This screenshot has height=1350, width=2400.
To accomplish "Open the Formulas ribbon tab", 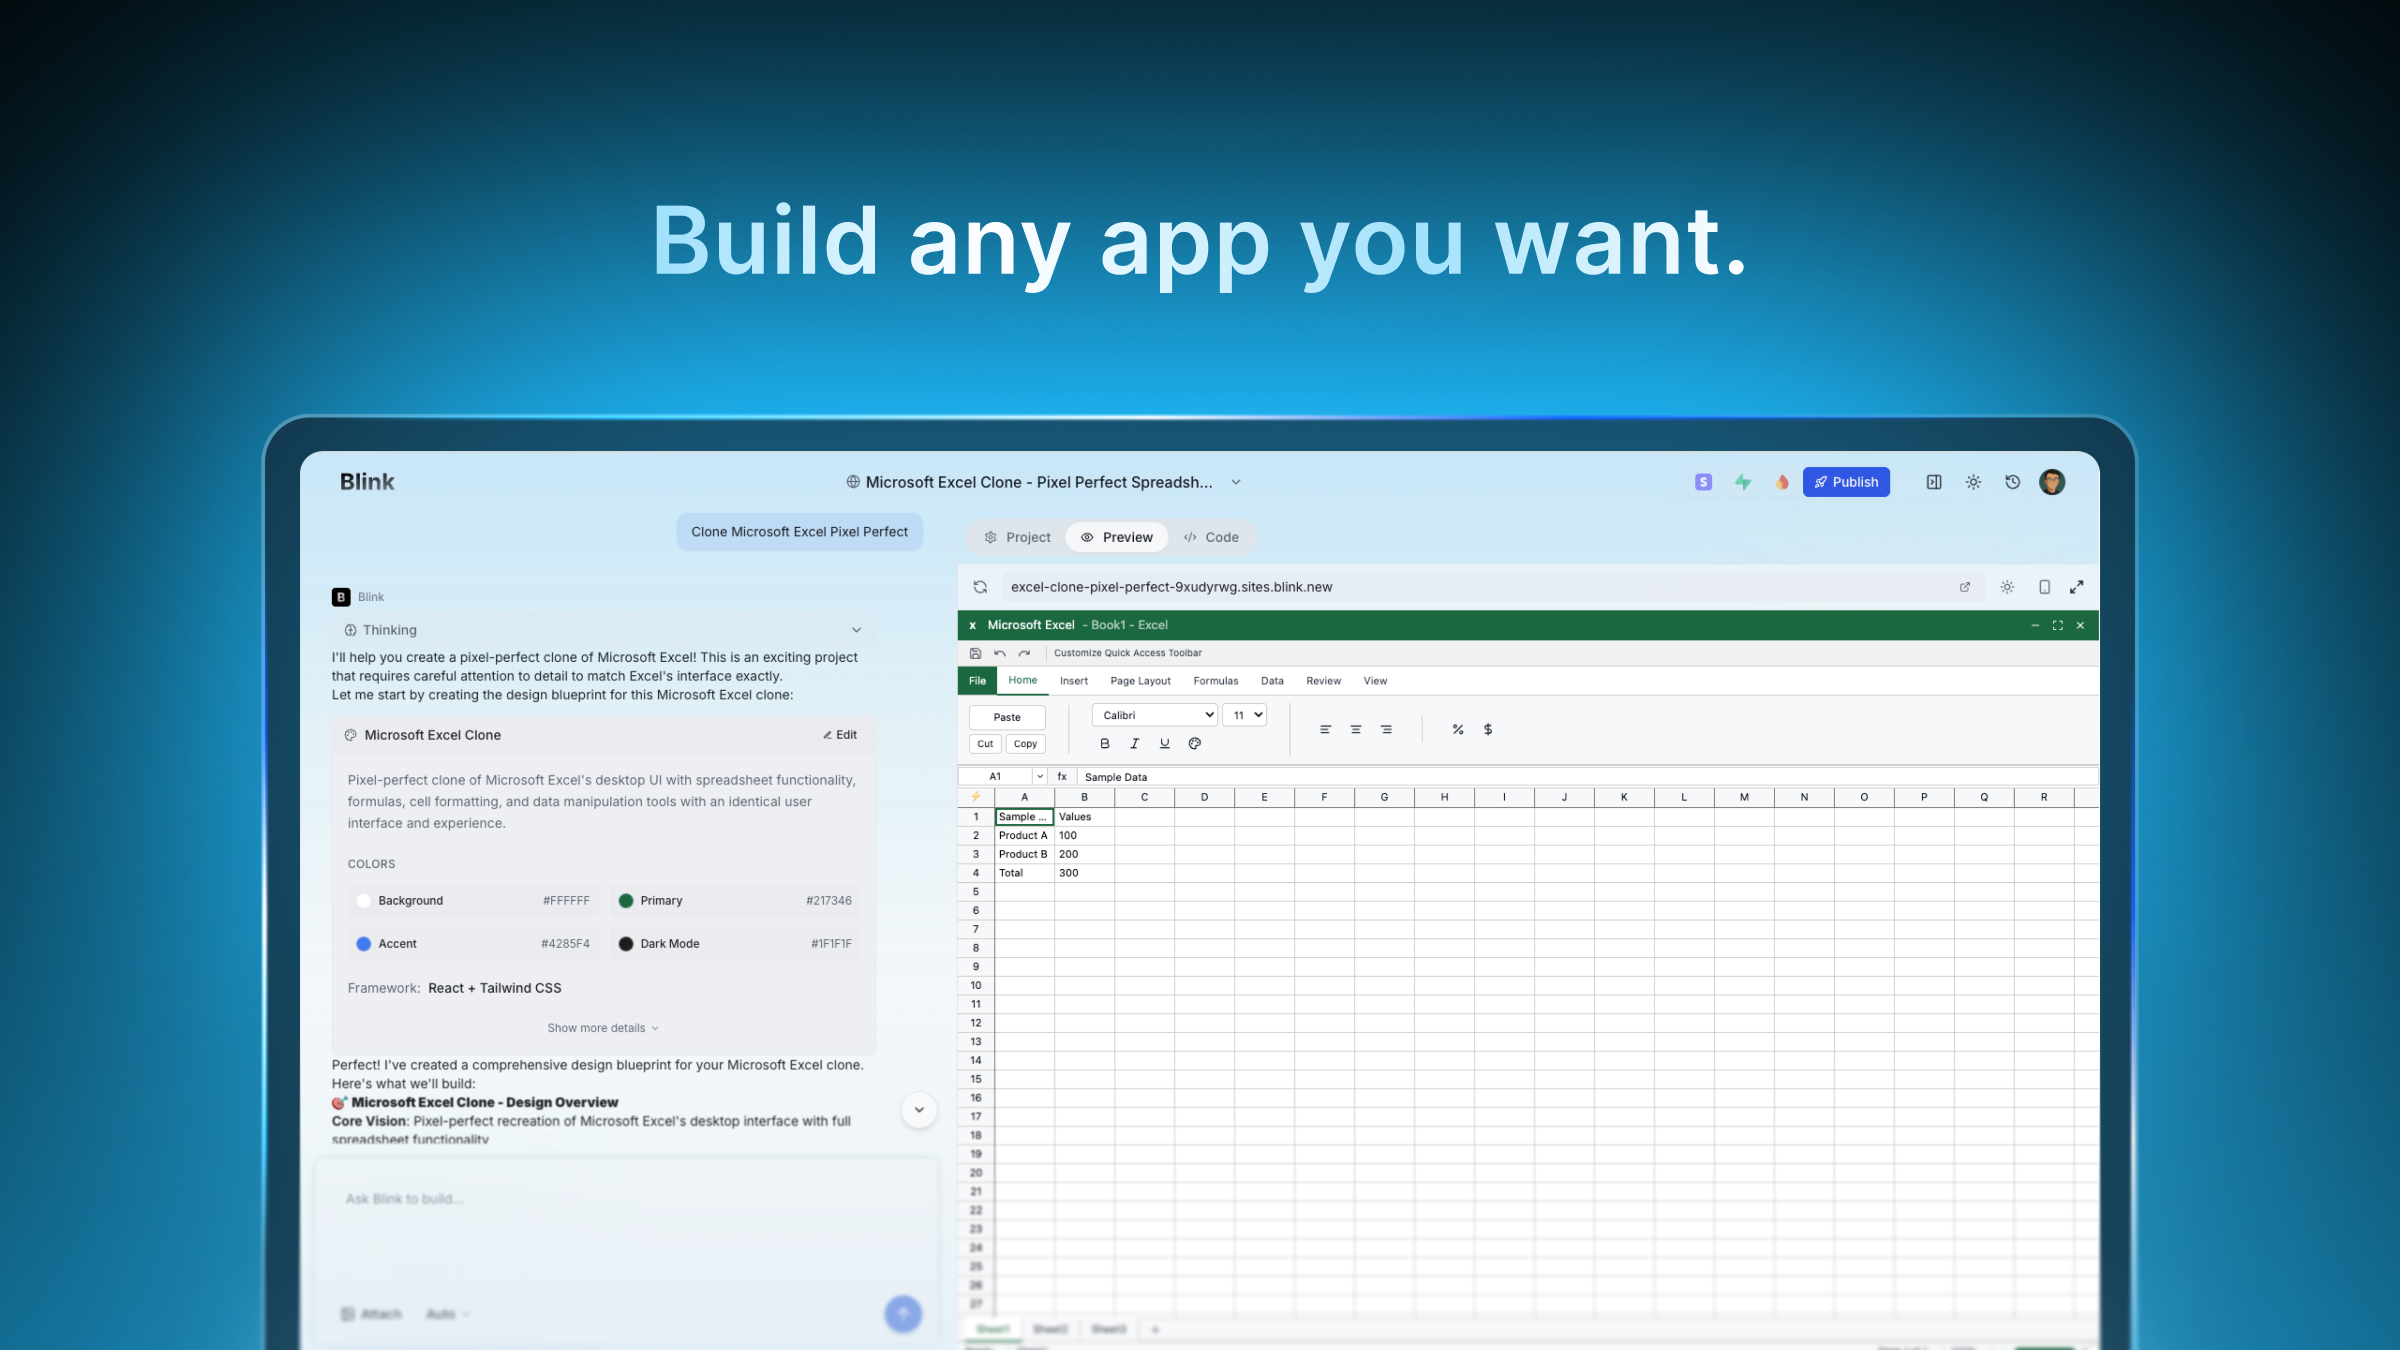I will click(1215, 681).
